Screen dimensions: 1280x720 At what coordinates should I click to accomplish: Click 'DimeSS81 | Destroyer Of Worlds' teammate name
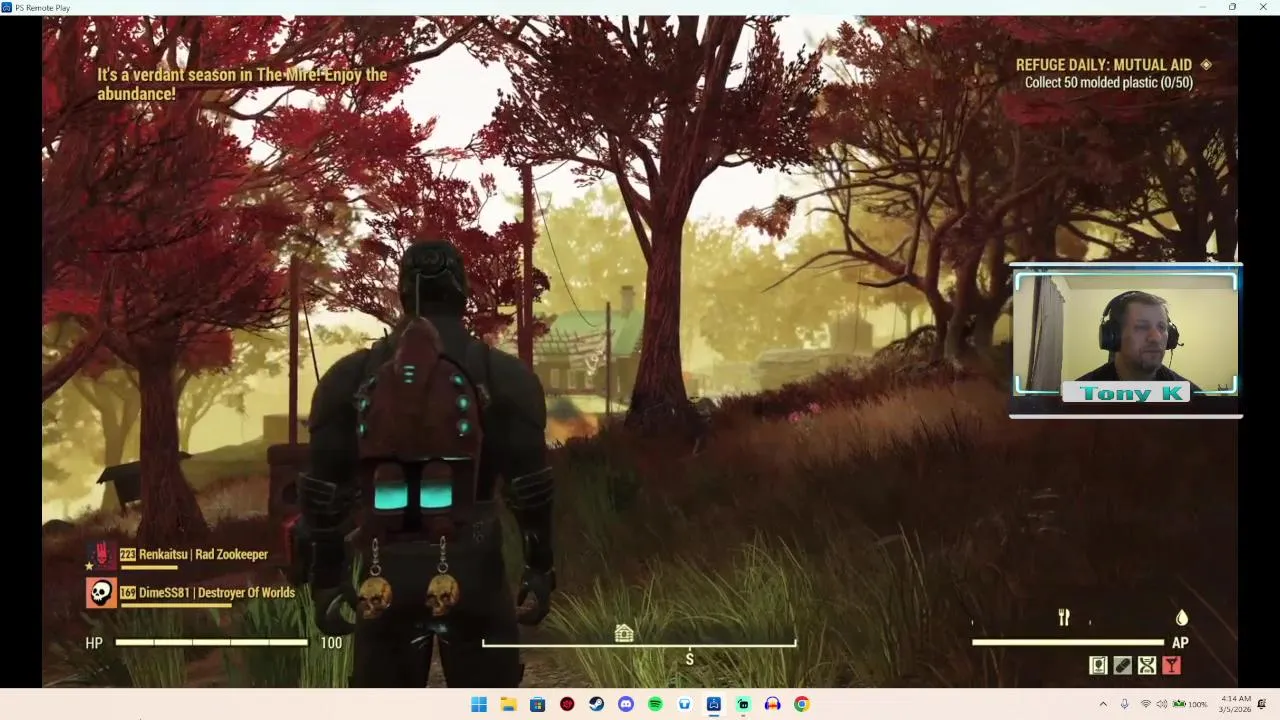tap(217, 592)
